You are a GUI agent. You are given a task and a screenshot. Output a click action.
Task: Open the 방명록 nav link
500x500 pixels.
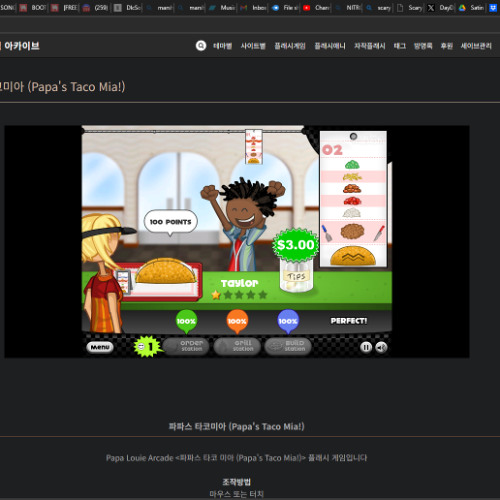click(423, 46)
